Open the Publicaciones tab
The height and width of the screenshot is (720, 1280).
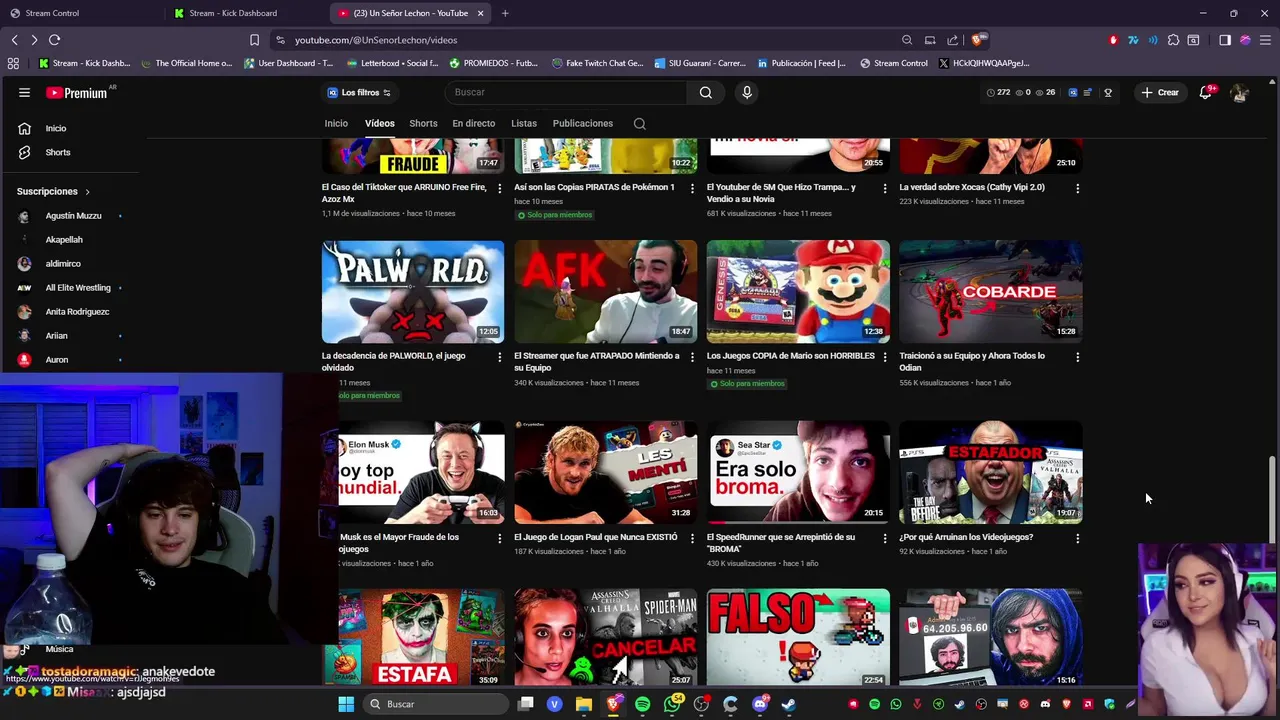[583, 124]
